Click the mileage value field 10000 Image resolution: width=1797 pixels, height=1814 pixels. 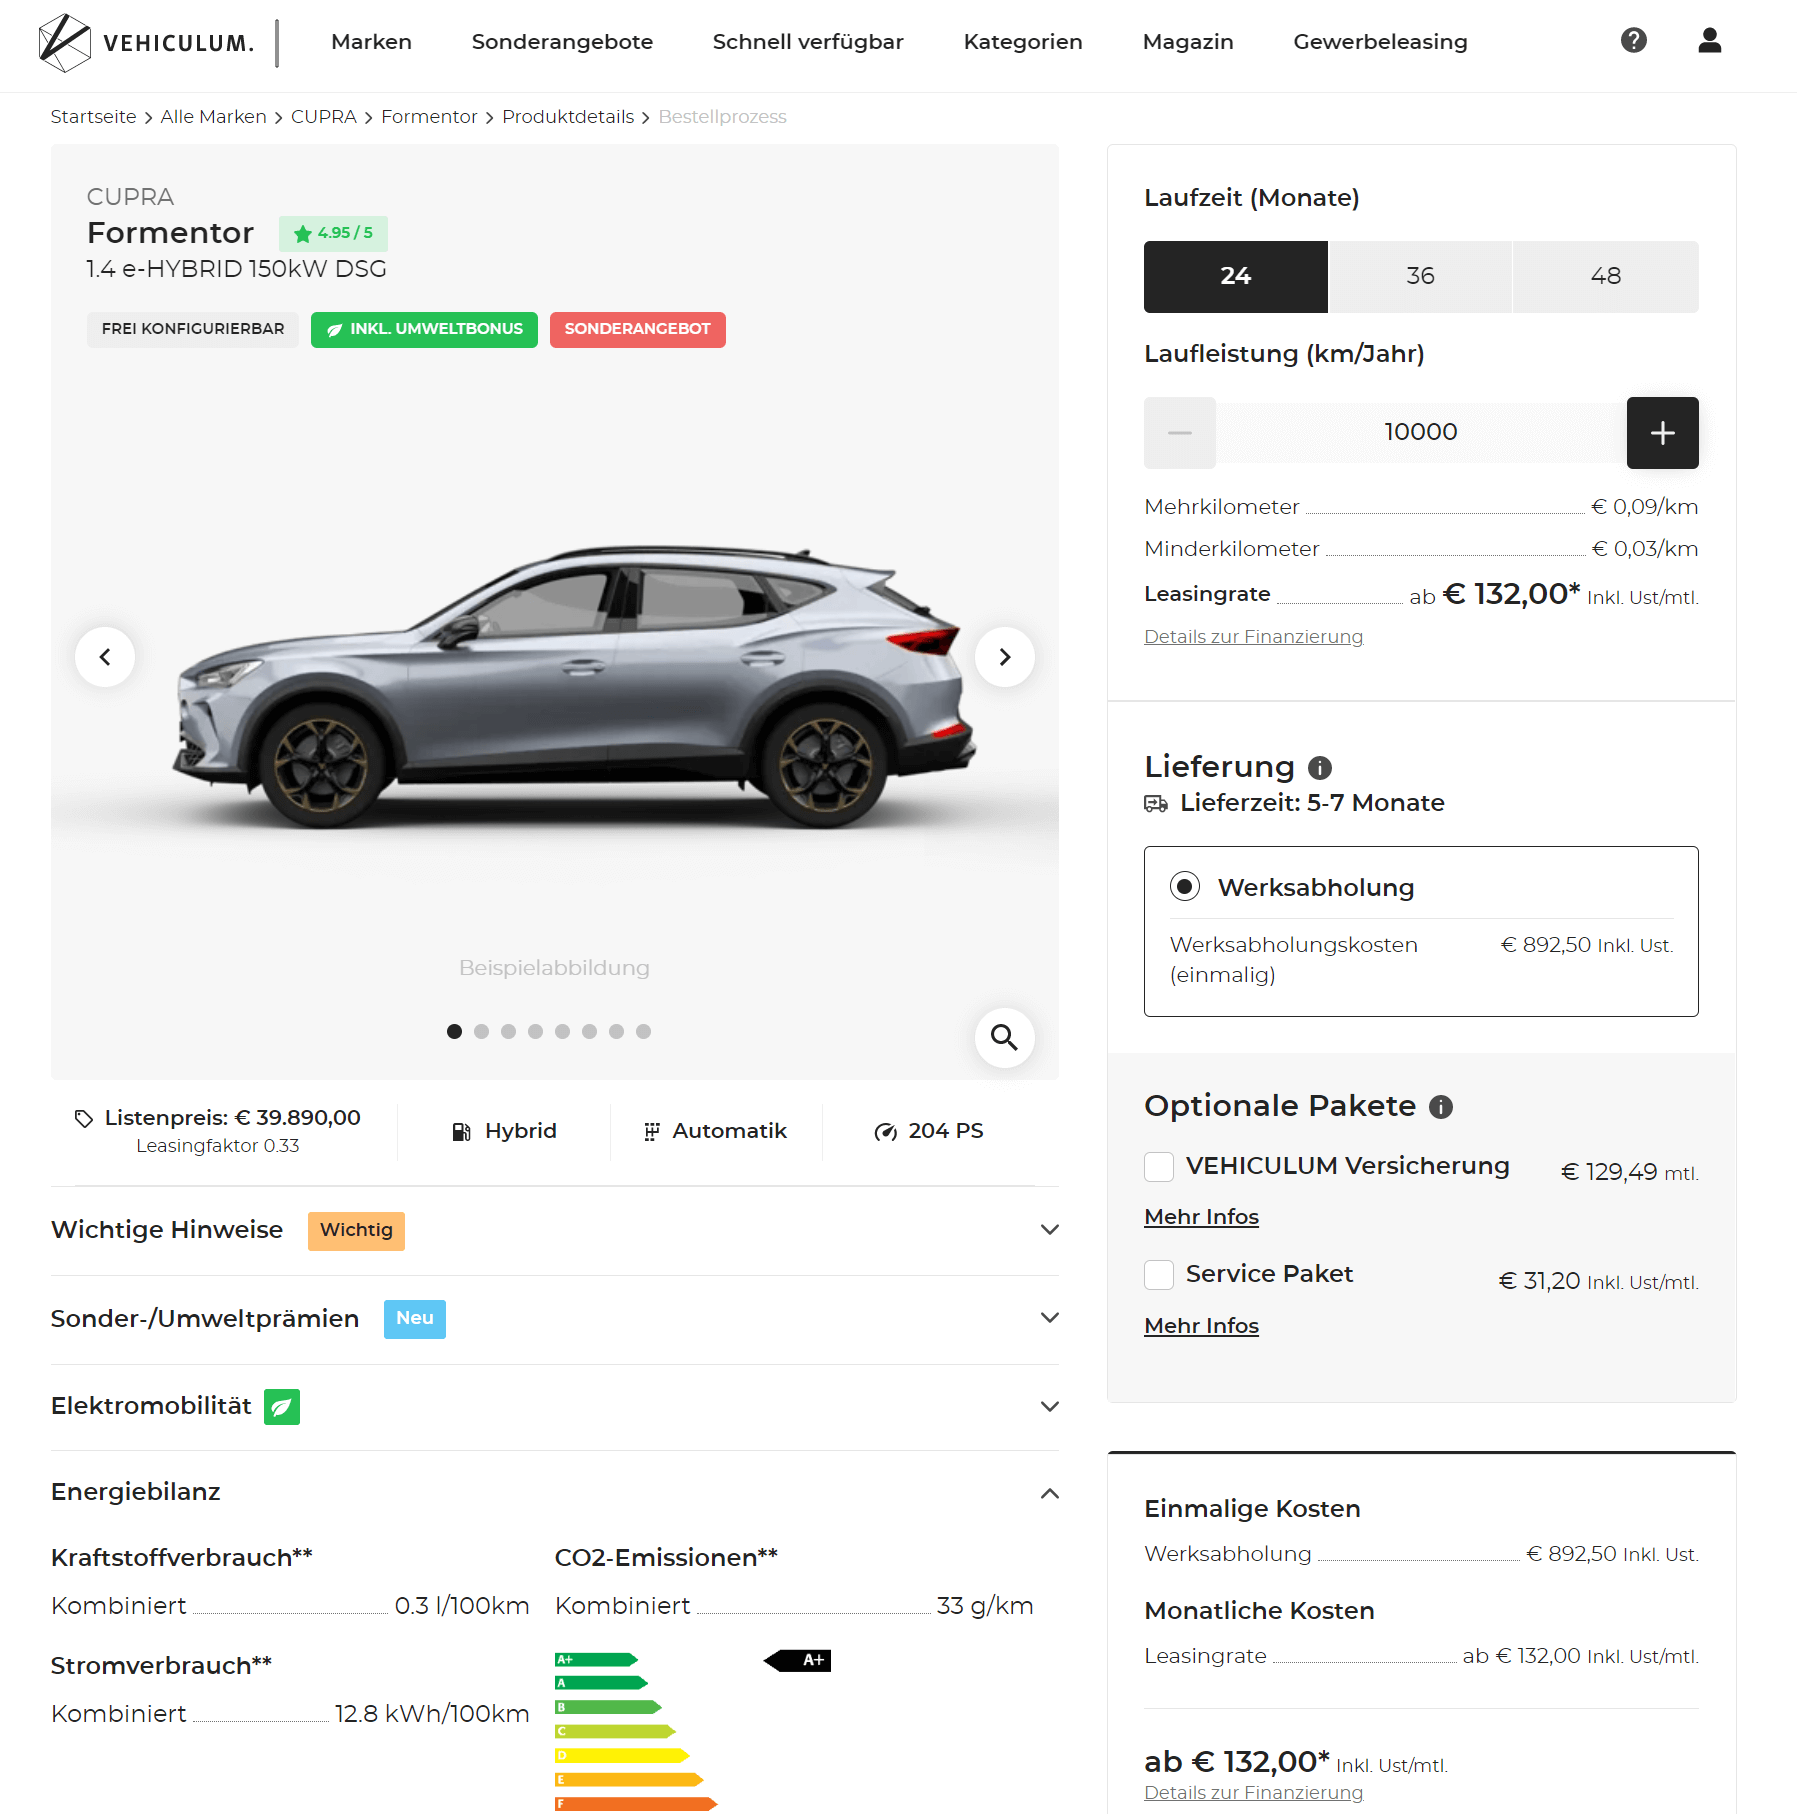[1420, 433]
